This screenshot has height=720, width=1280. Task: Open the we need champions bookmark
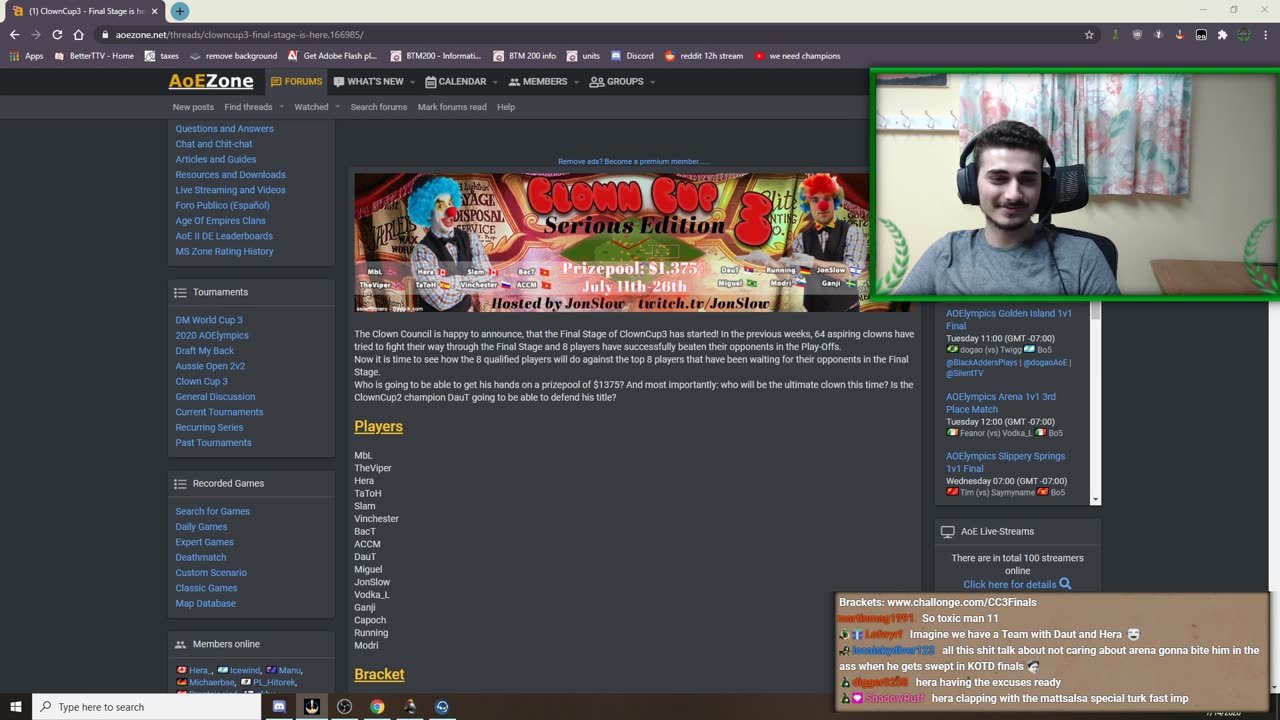(x=797, y=56)
